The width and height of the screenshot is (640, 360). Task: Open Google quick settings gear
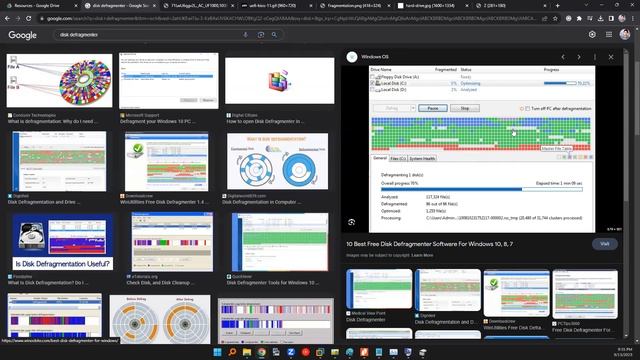pos(592,35)
